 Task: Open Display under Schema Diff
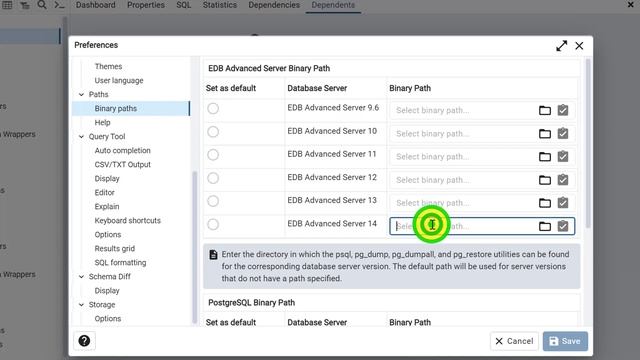coord(107,291)
